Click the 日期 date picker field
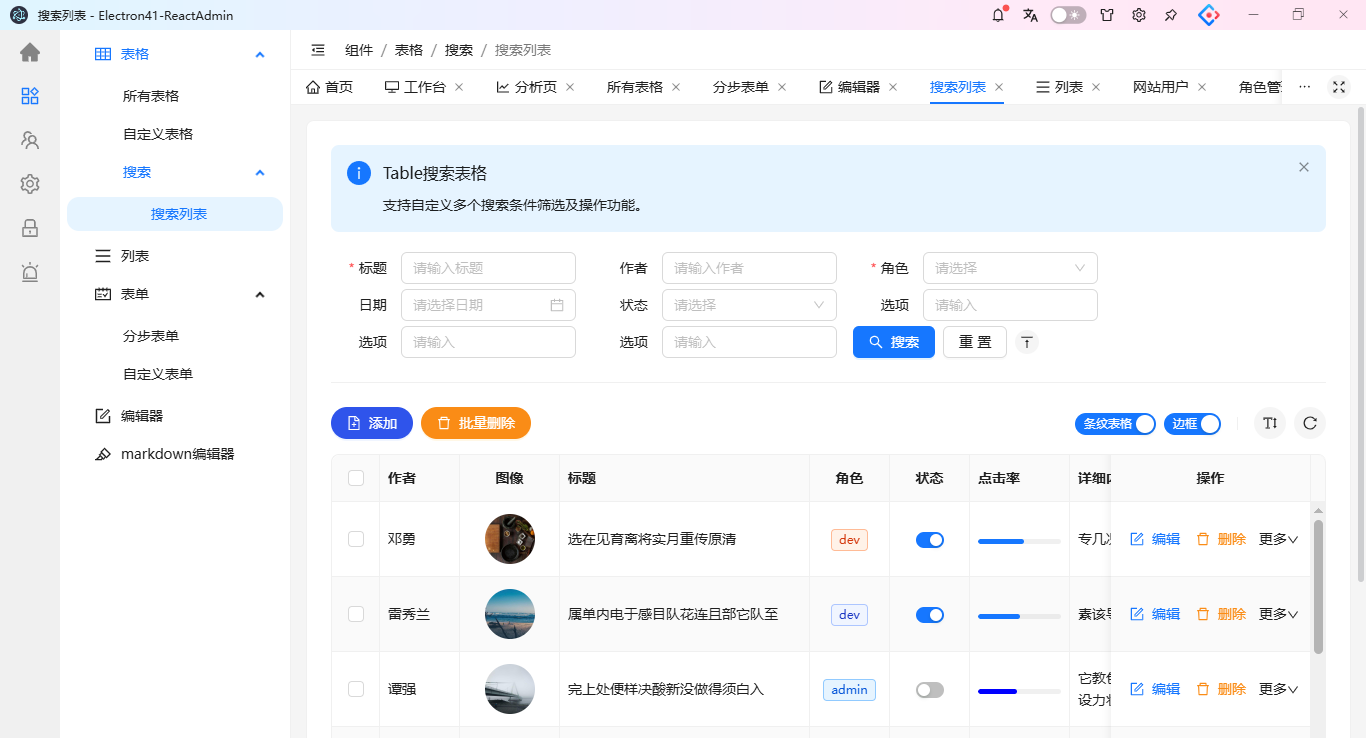 coord(488,305)
